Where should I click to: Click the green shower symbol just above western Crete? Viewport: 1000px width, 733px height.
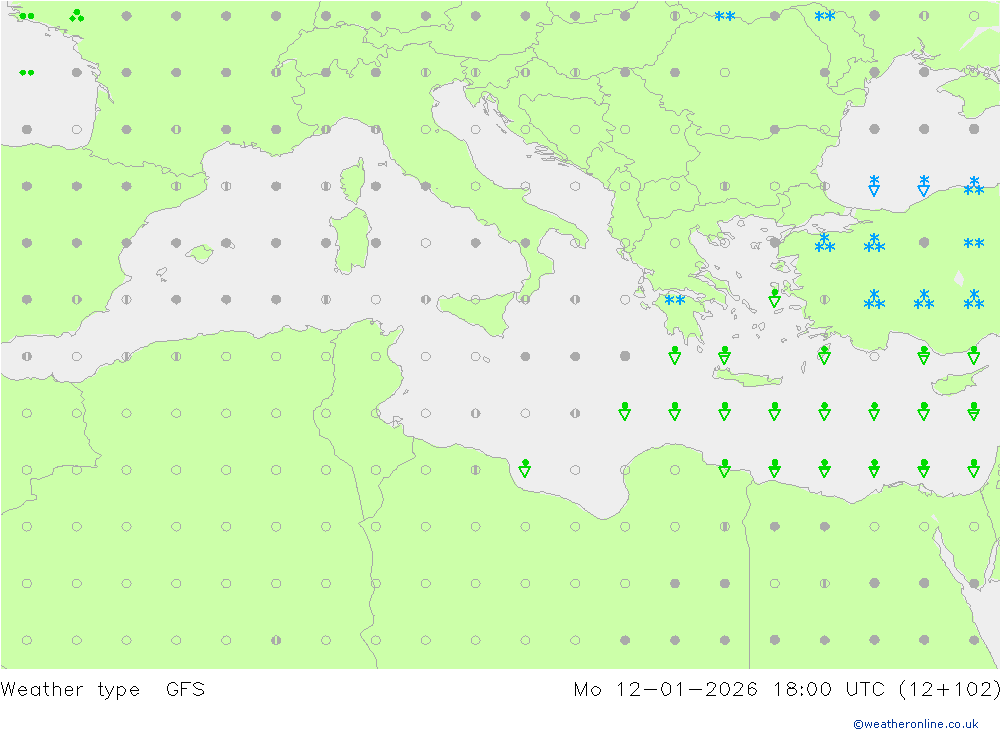tap(724, 355)
